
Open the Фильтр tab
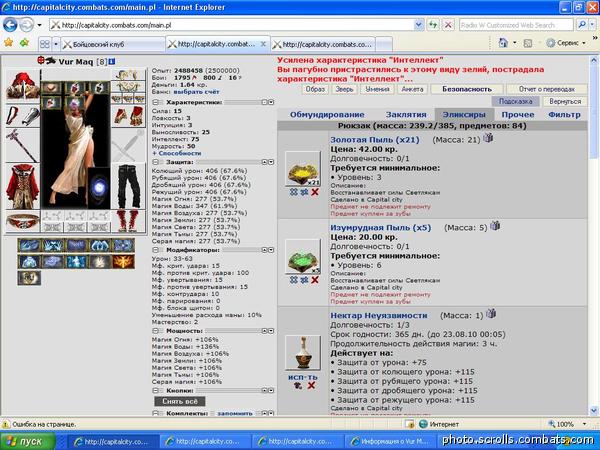pyautogui.click(x=564, y=114)
